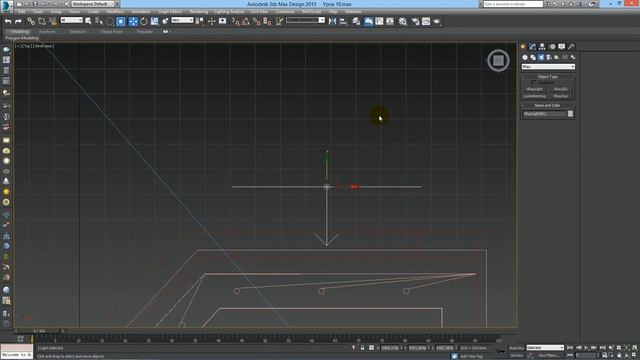Switch to the Display command panel

562,47
